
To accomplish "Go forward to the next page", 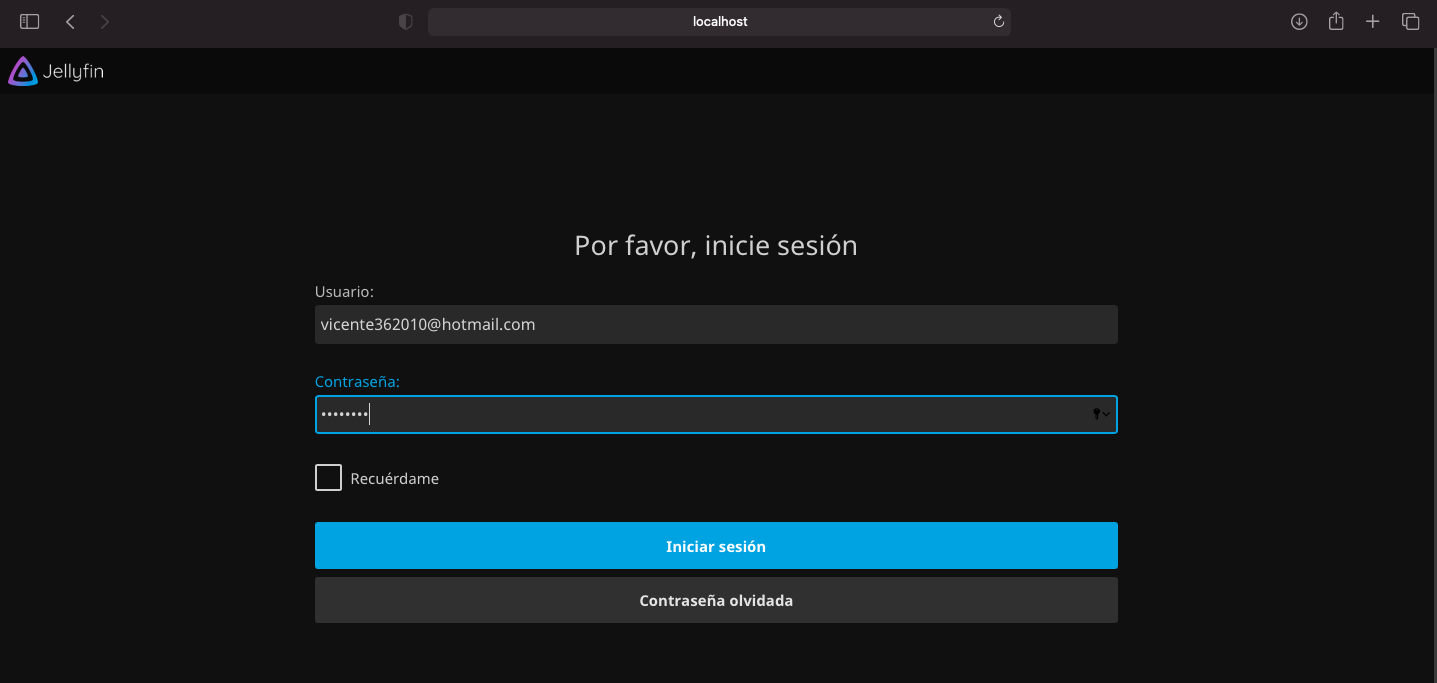I will pos(105,21).
